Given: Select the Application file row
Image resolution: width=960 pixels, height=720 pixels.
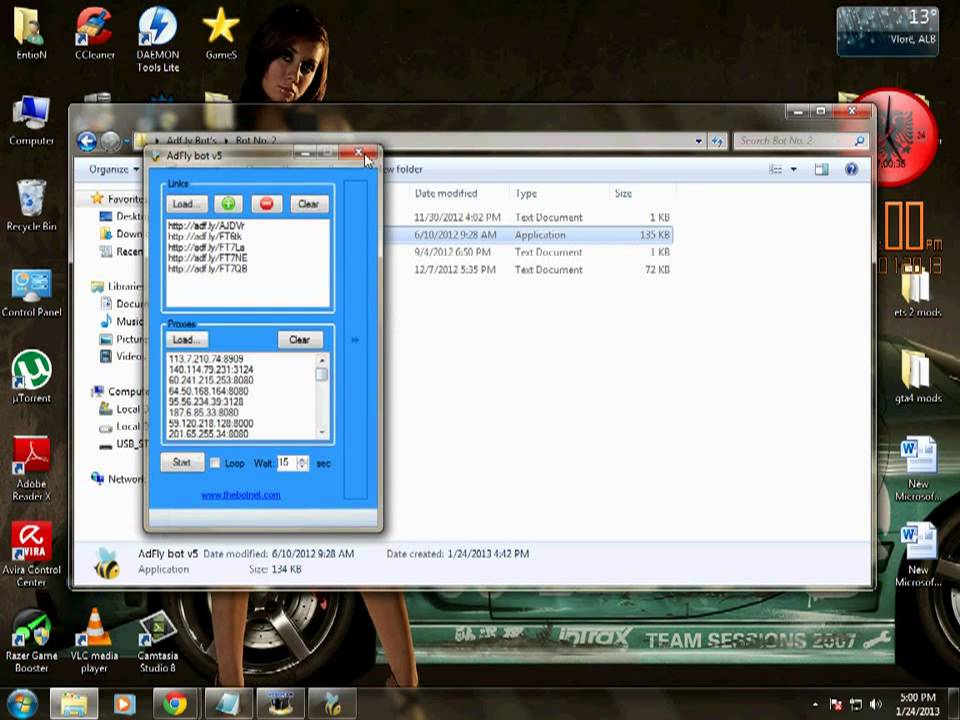Looking at the screenshot, I should pyautogui.click(x=528, y=235).
